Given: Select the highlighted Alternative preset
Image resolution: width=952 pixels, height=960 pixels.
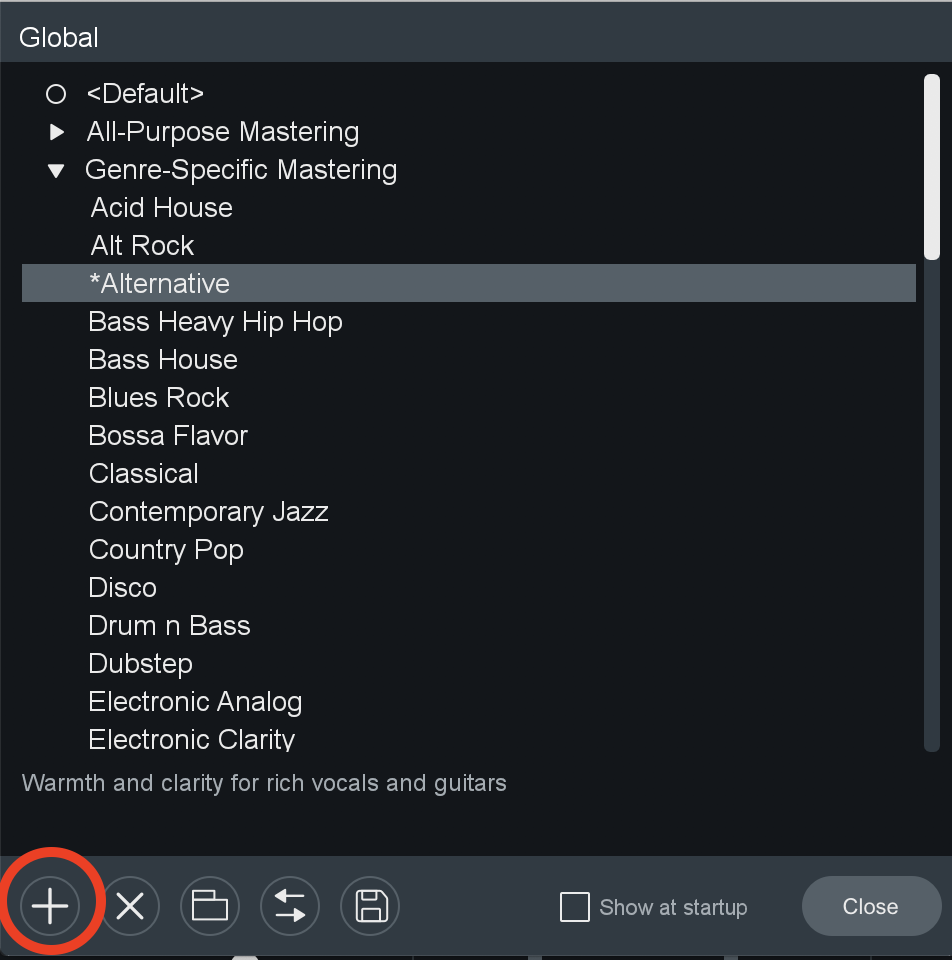Looking at the screenshot, I should coord(468,283).
